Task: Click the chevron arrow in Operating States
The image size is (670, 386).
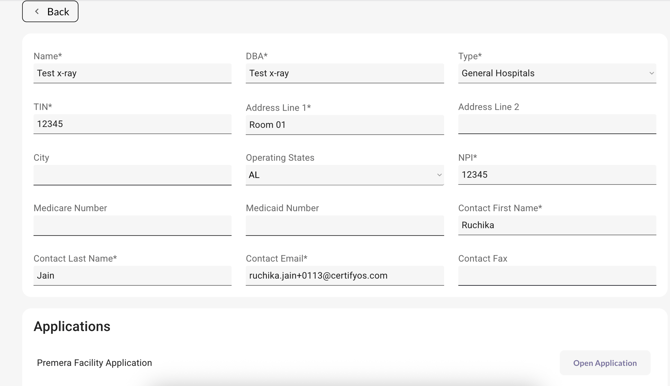Action: click(x=439, y=175)
